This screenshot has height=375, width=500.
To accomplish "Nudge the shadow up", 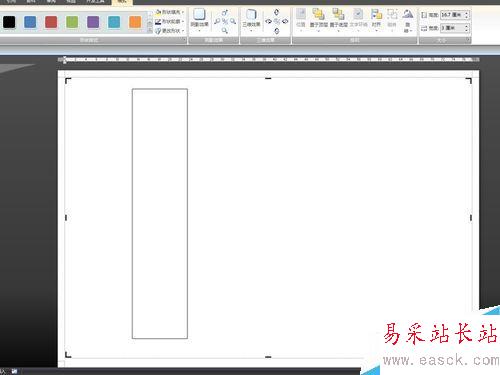I will click(225, 13).
